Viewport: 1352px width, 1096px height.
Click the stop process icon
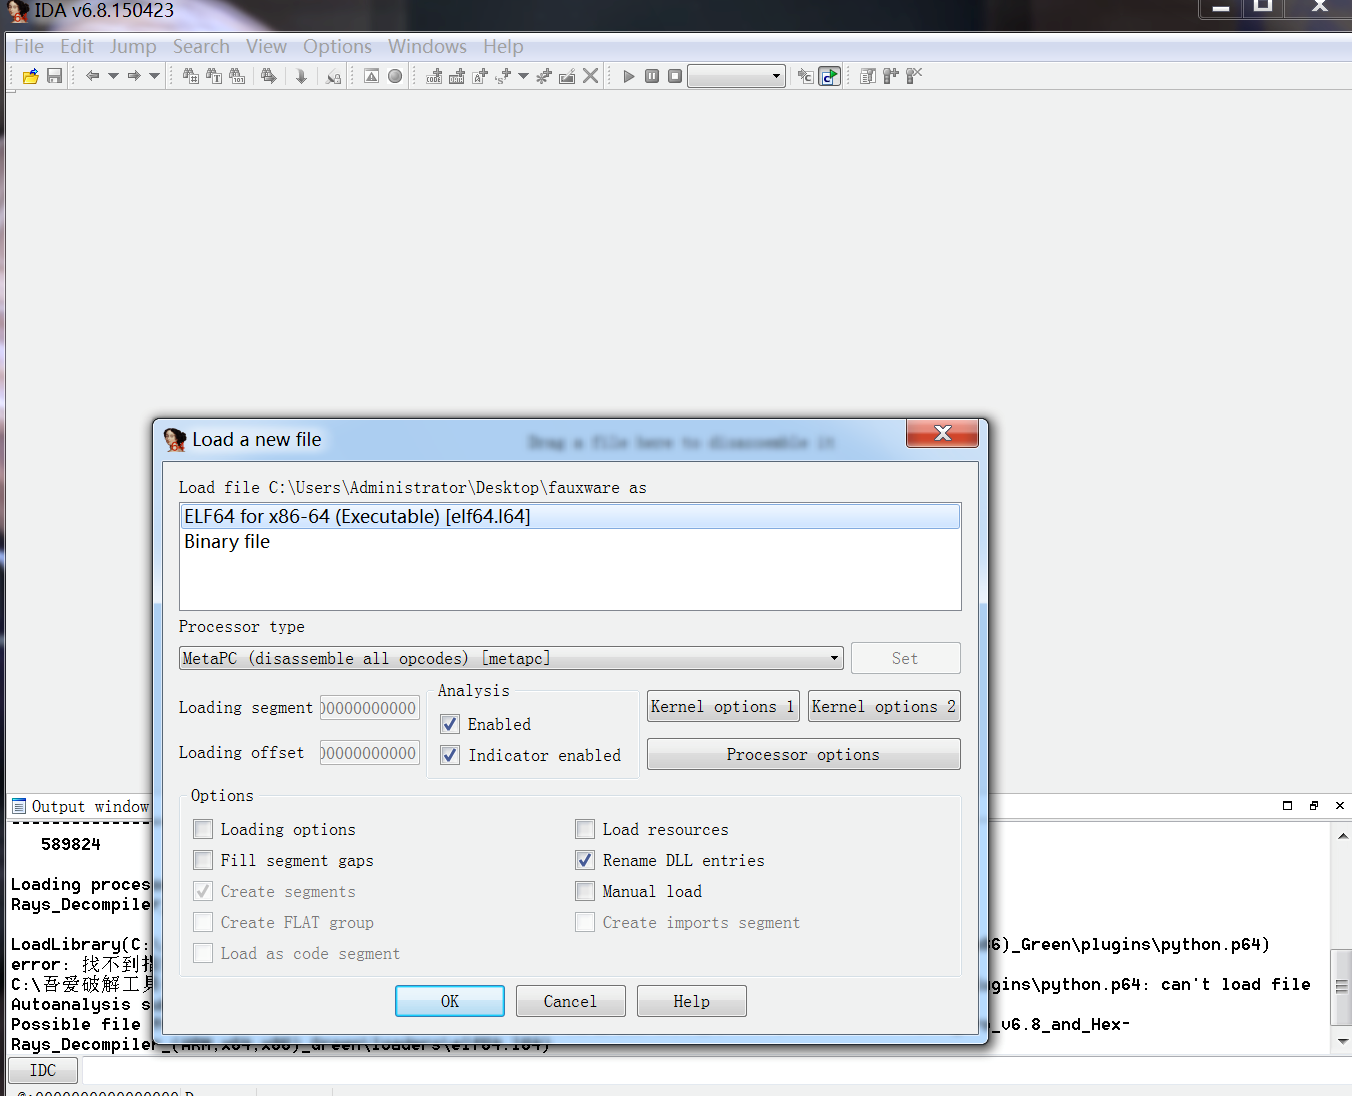pos(675,76)
